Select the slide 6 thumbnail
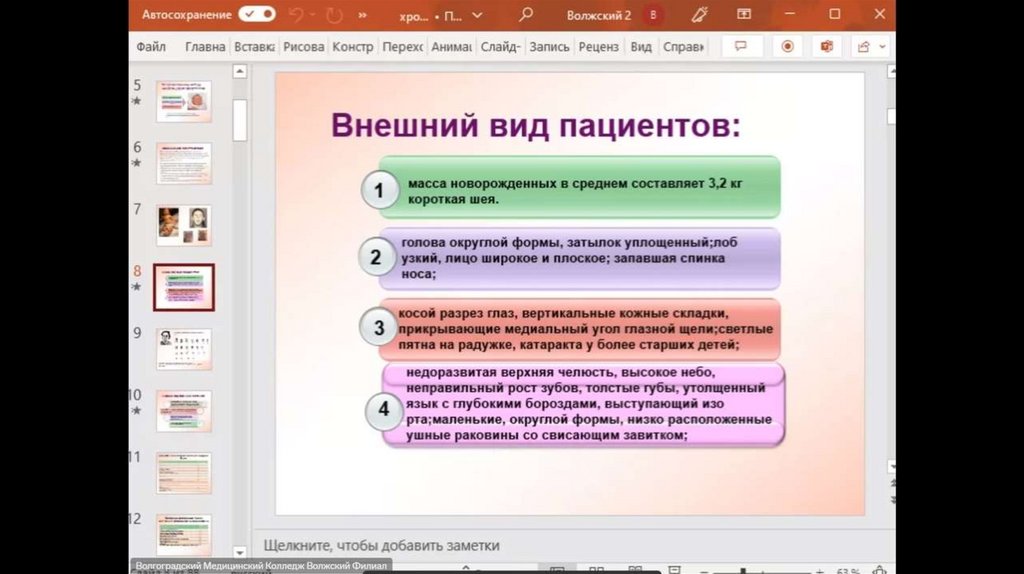The image size is (1024, 574). coord(184,163)
